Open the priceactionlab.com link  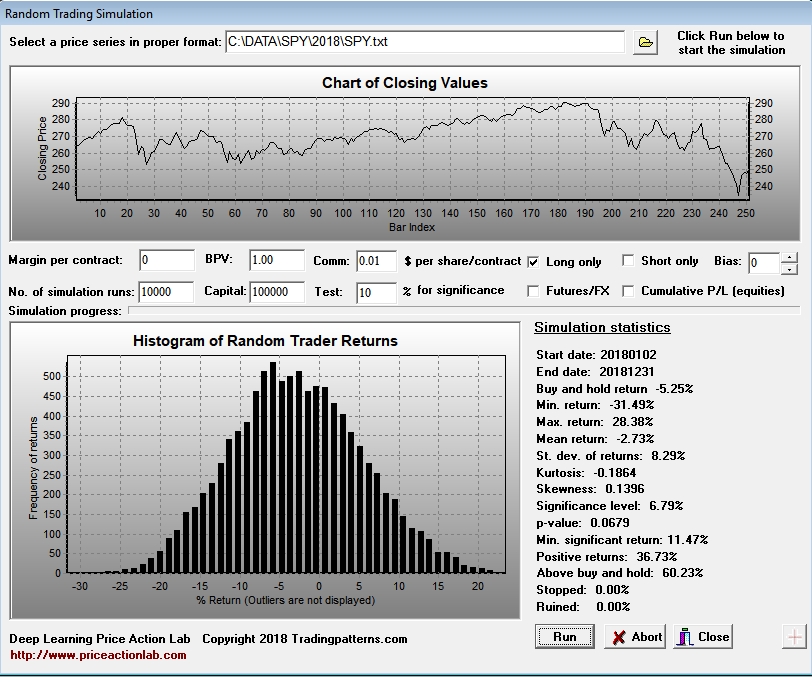coord(98,655)
